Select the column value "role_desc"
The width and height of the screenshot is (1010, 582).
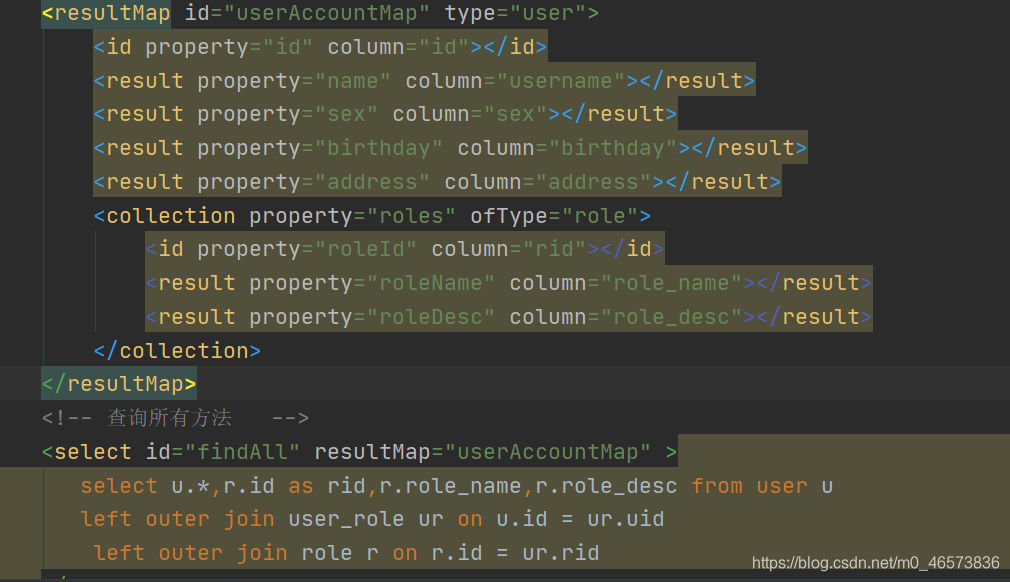[671, 317]
